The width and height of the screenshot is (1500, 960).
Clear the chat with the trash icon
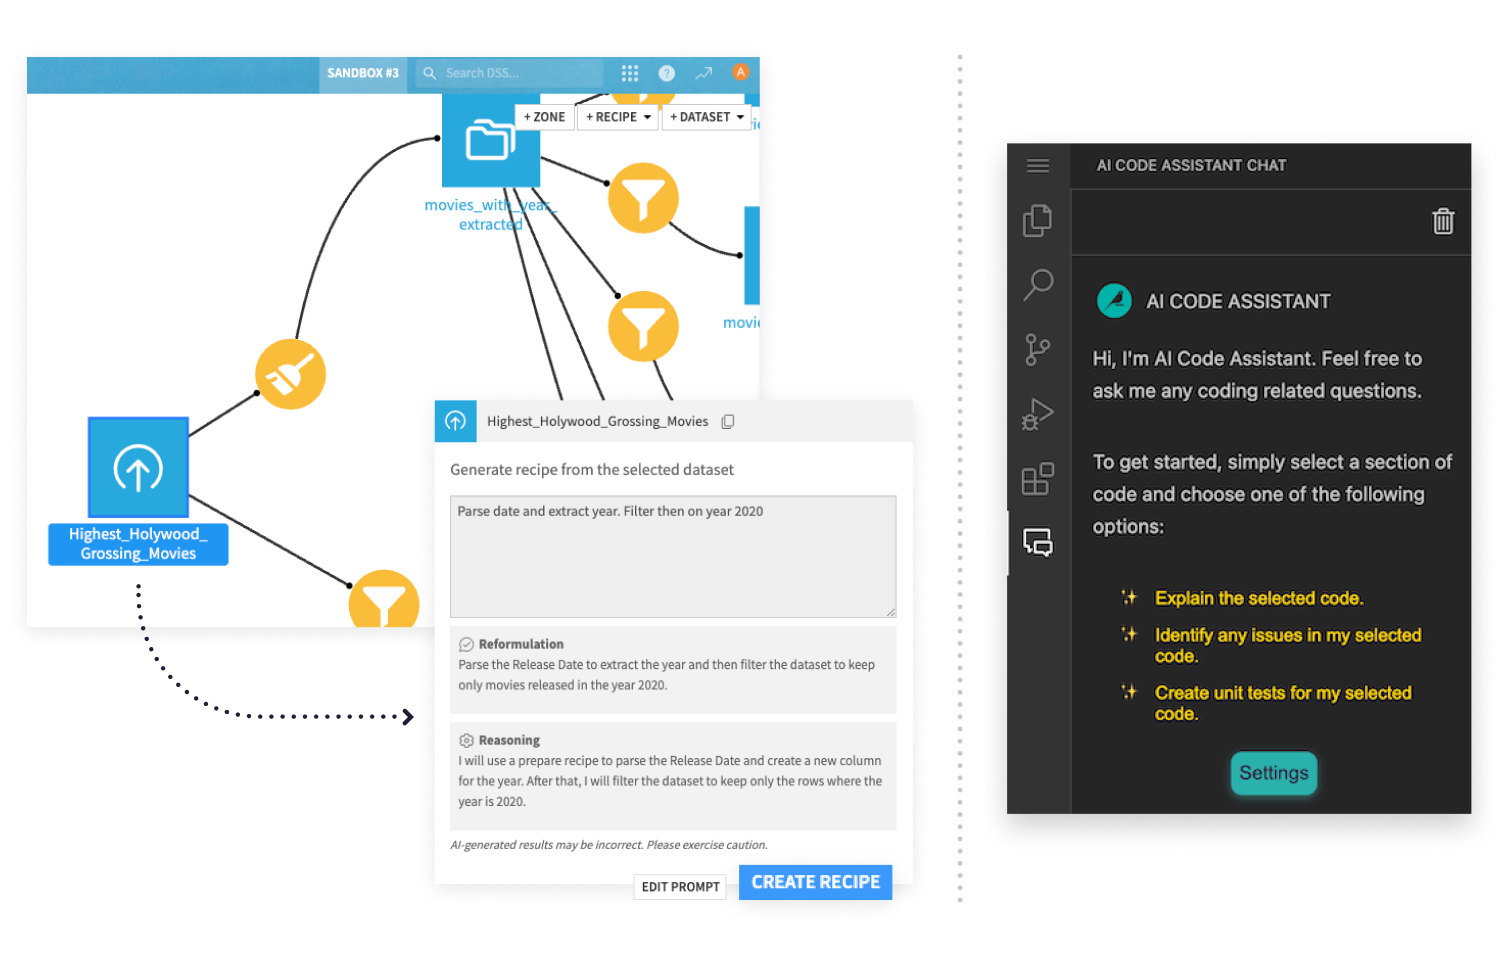1442,221
